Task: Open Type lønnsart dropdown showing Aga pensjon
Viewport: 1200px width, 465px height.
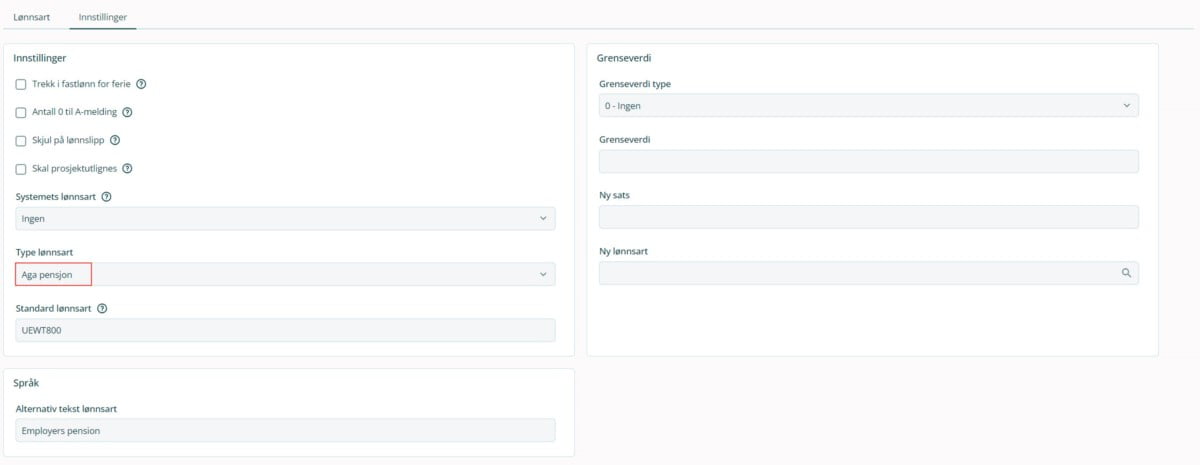Action: point(285,274)
